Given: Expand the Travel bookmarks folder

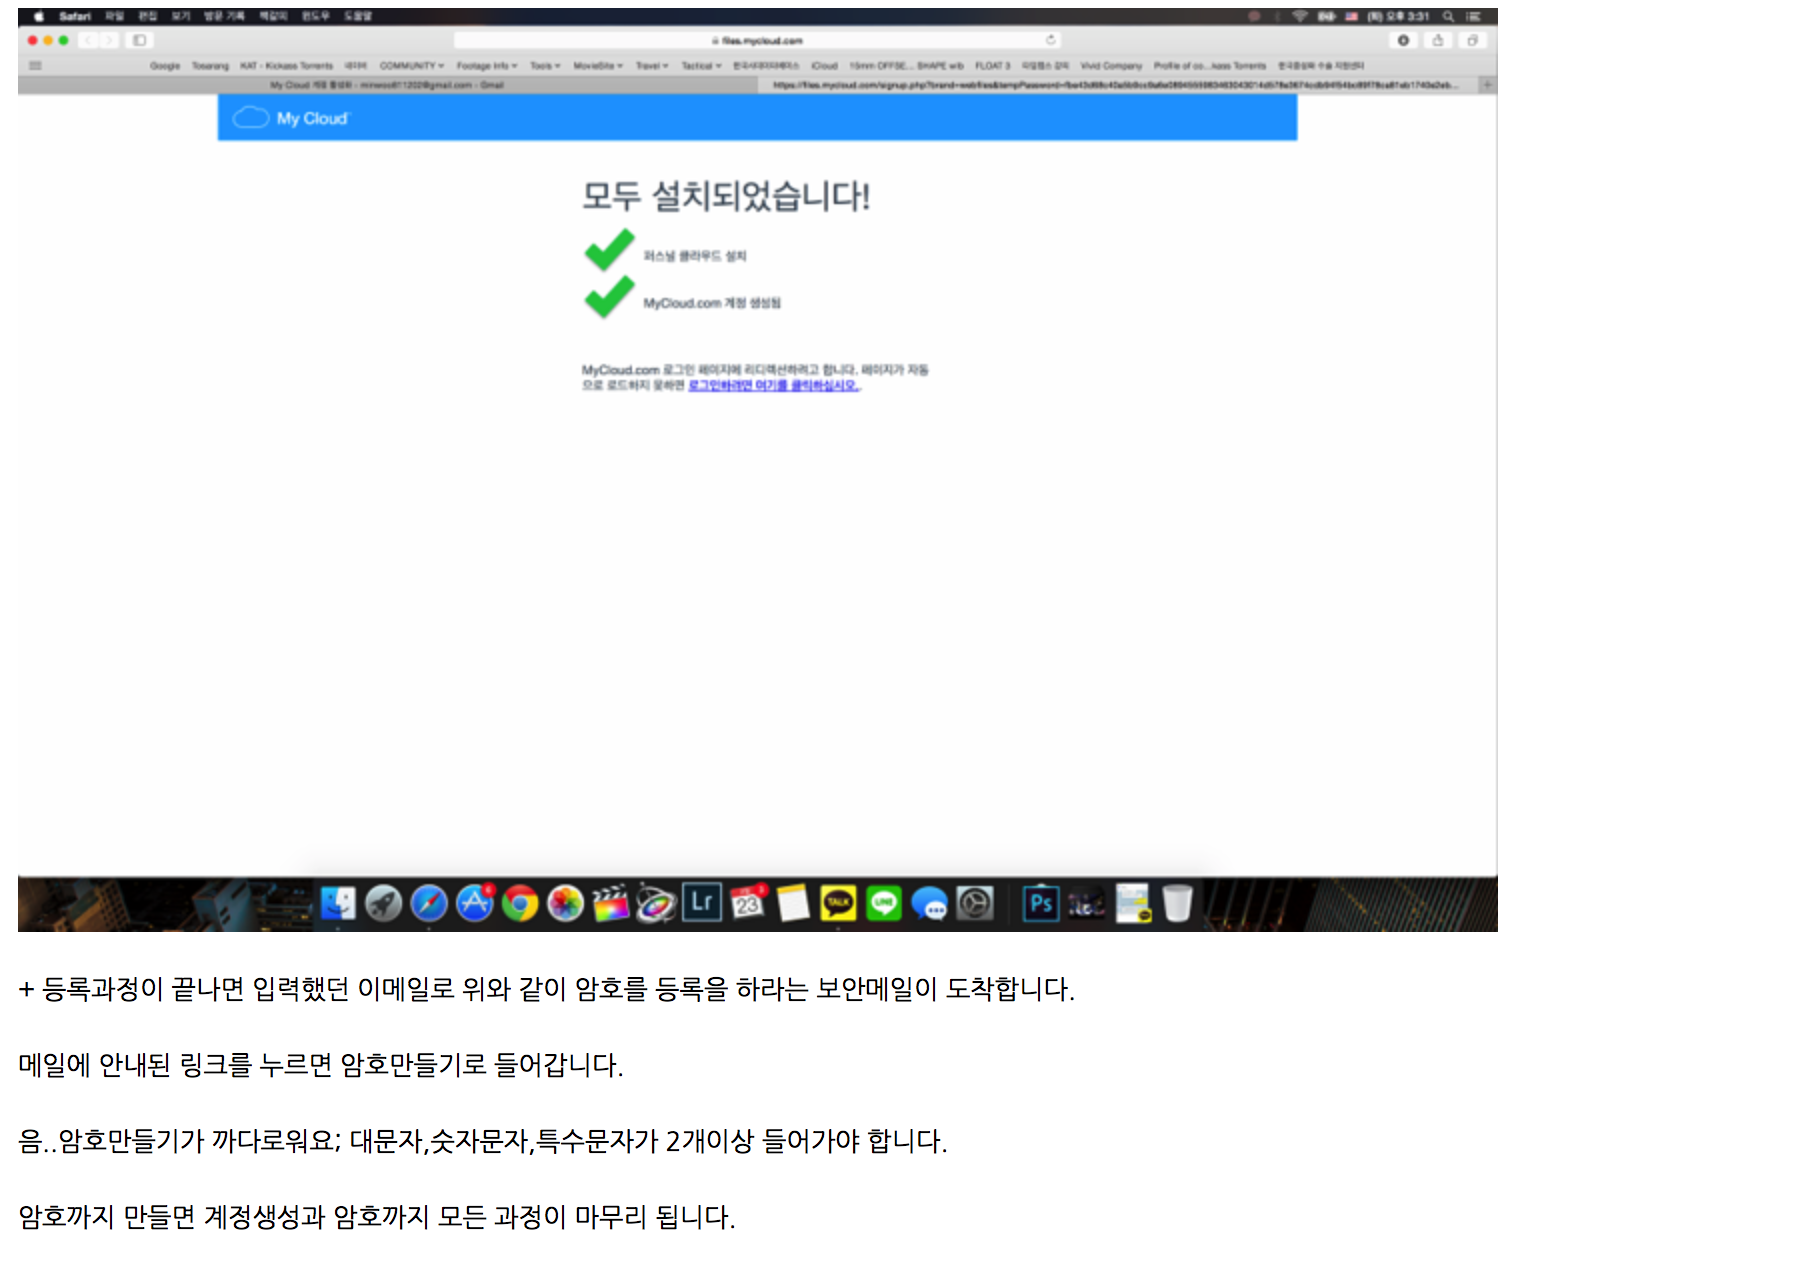Looking at the screenshot, I should coord(652,66).
